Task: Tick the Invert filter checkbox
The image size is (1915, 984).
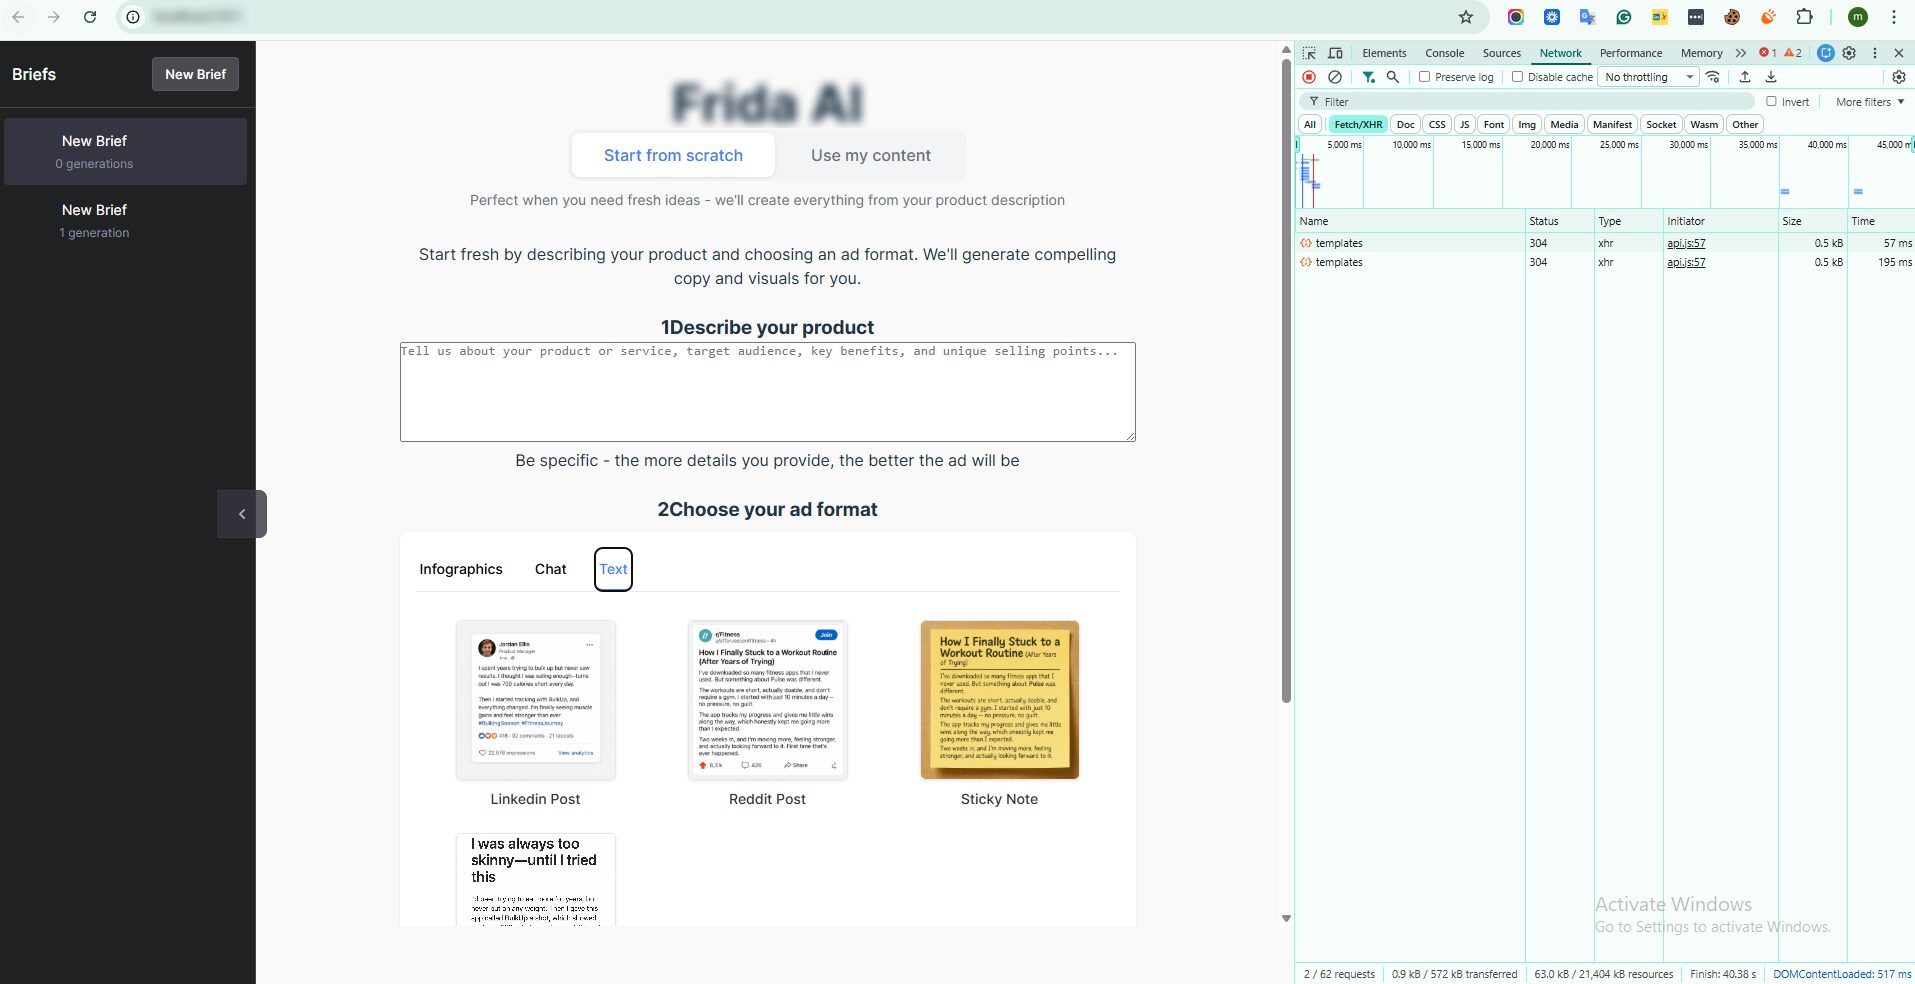Action: [x=1771, y=101]
